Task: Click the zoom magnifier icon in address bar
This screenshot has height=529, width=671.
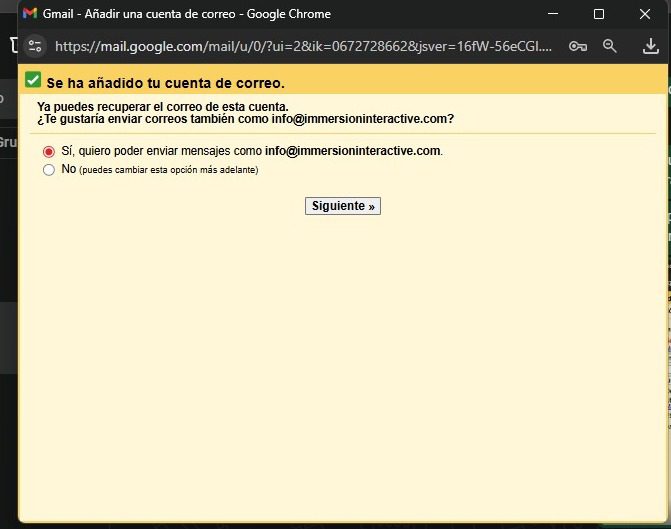Action: 610,46
